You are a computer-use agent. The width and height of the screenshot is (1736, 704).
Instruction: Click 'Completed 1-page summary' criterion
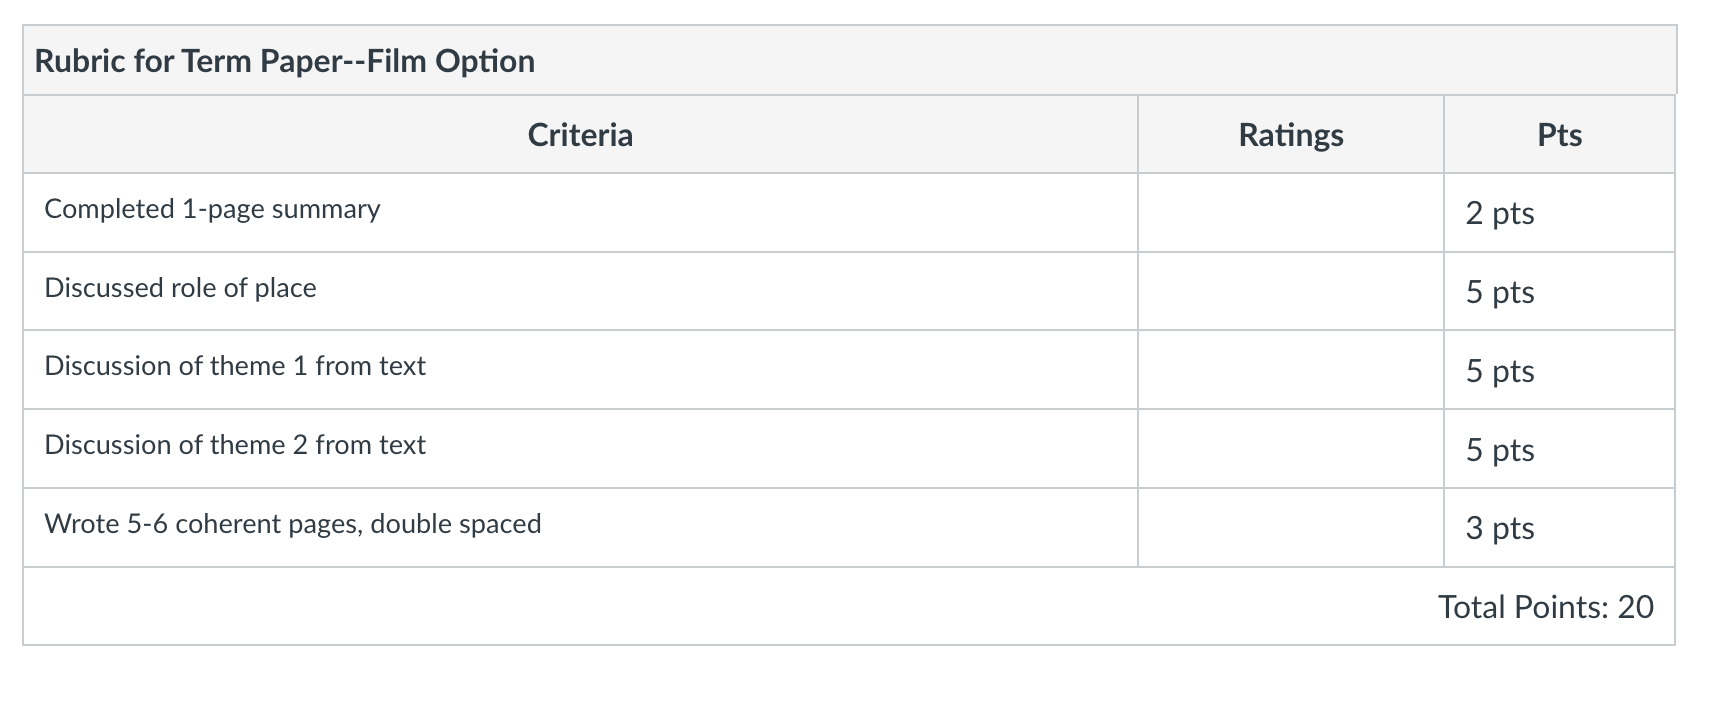212,209
